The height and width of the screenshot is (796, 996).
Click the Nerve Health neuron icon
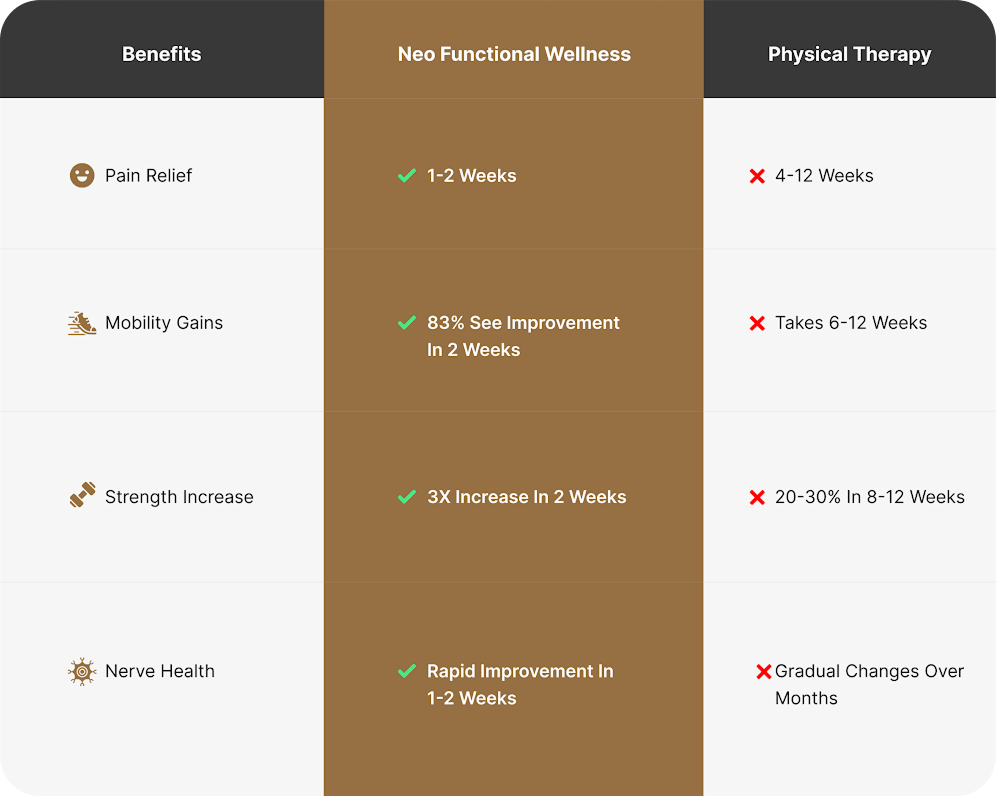click(x=82, y=671)
